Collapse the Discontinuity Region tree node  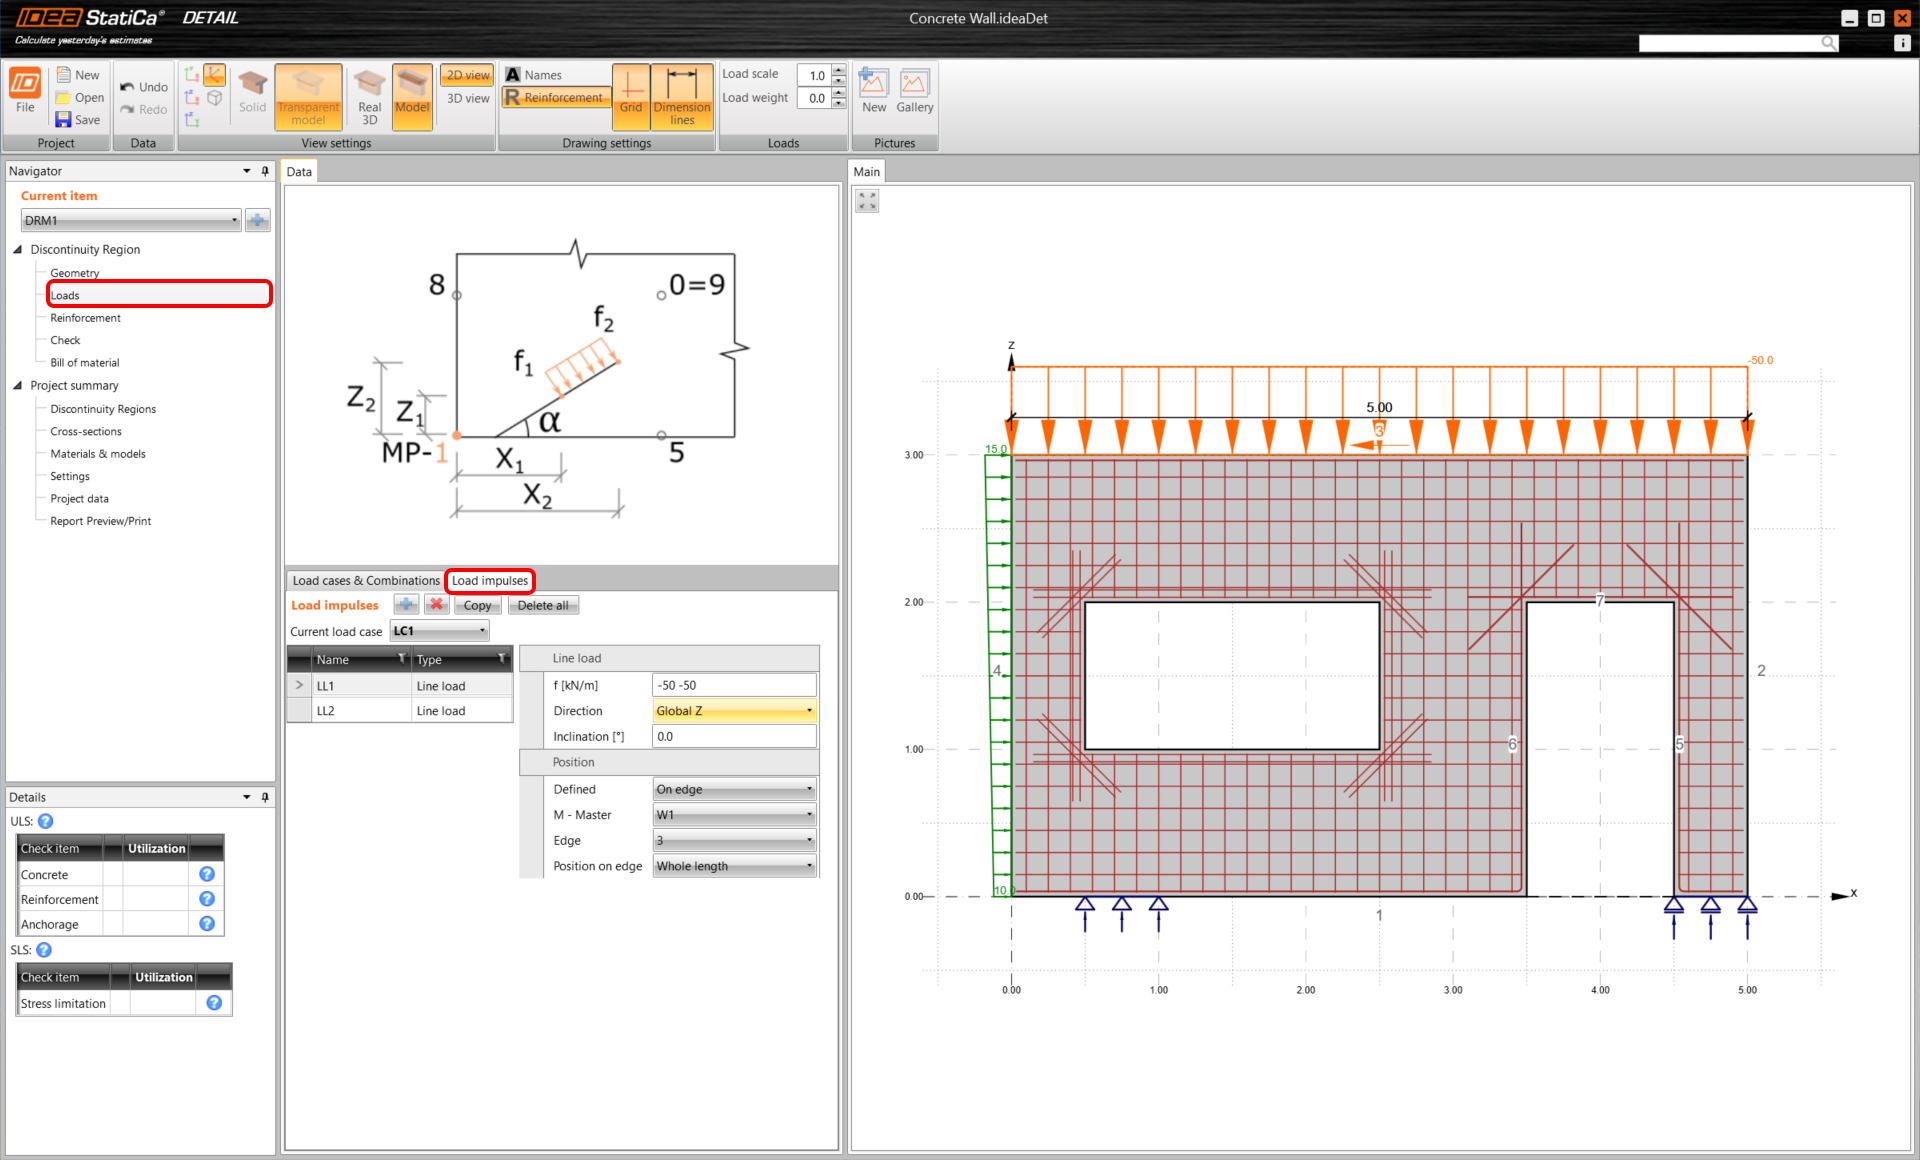[x=18, y=250]
